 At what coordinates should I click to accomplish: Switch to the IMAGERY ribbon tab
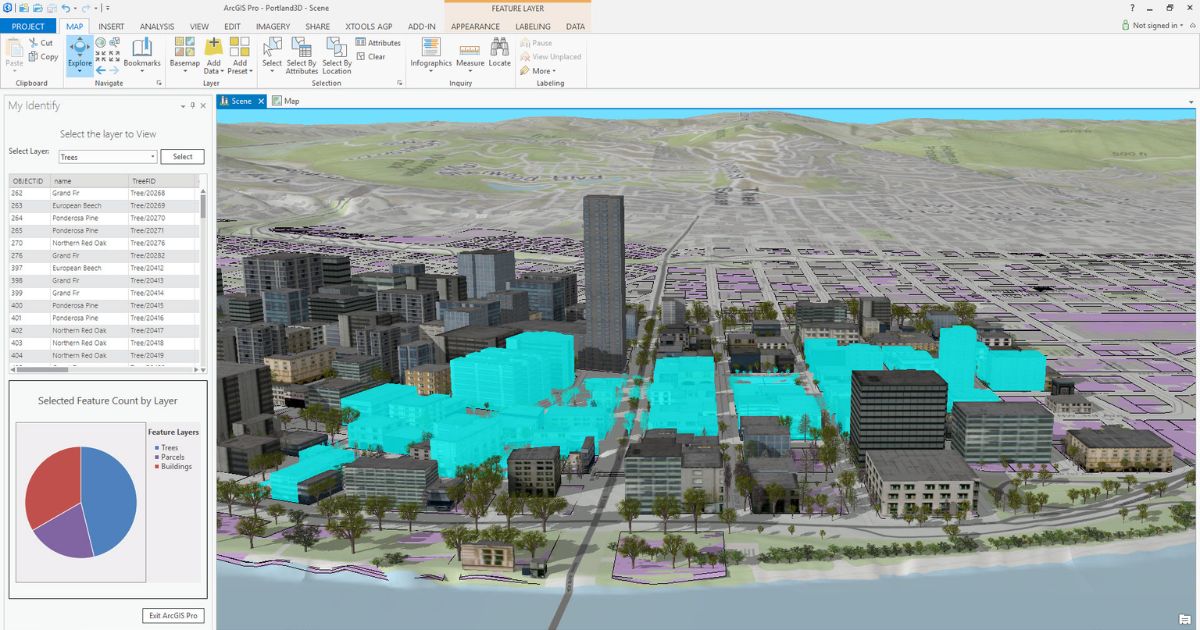click(273, 26)
